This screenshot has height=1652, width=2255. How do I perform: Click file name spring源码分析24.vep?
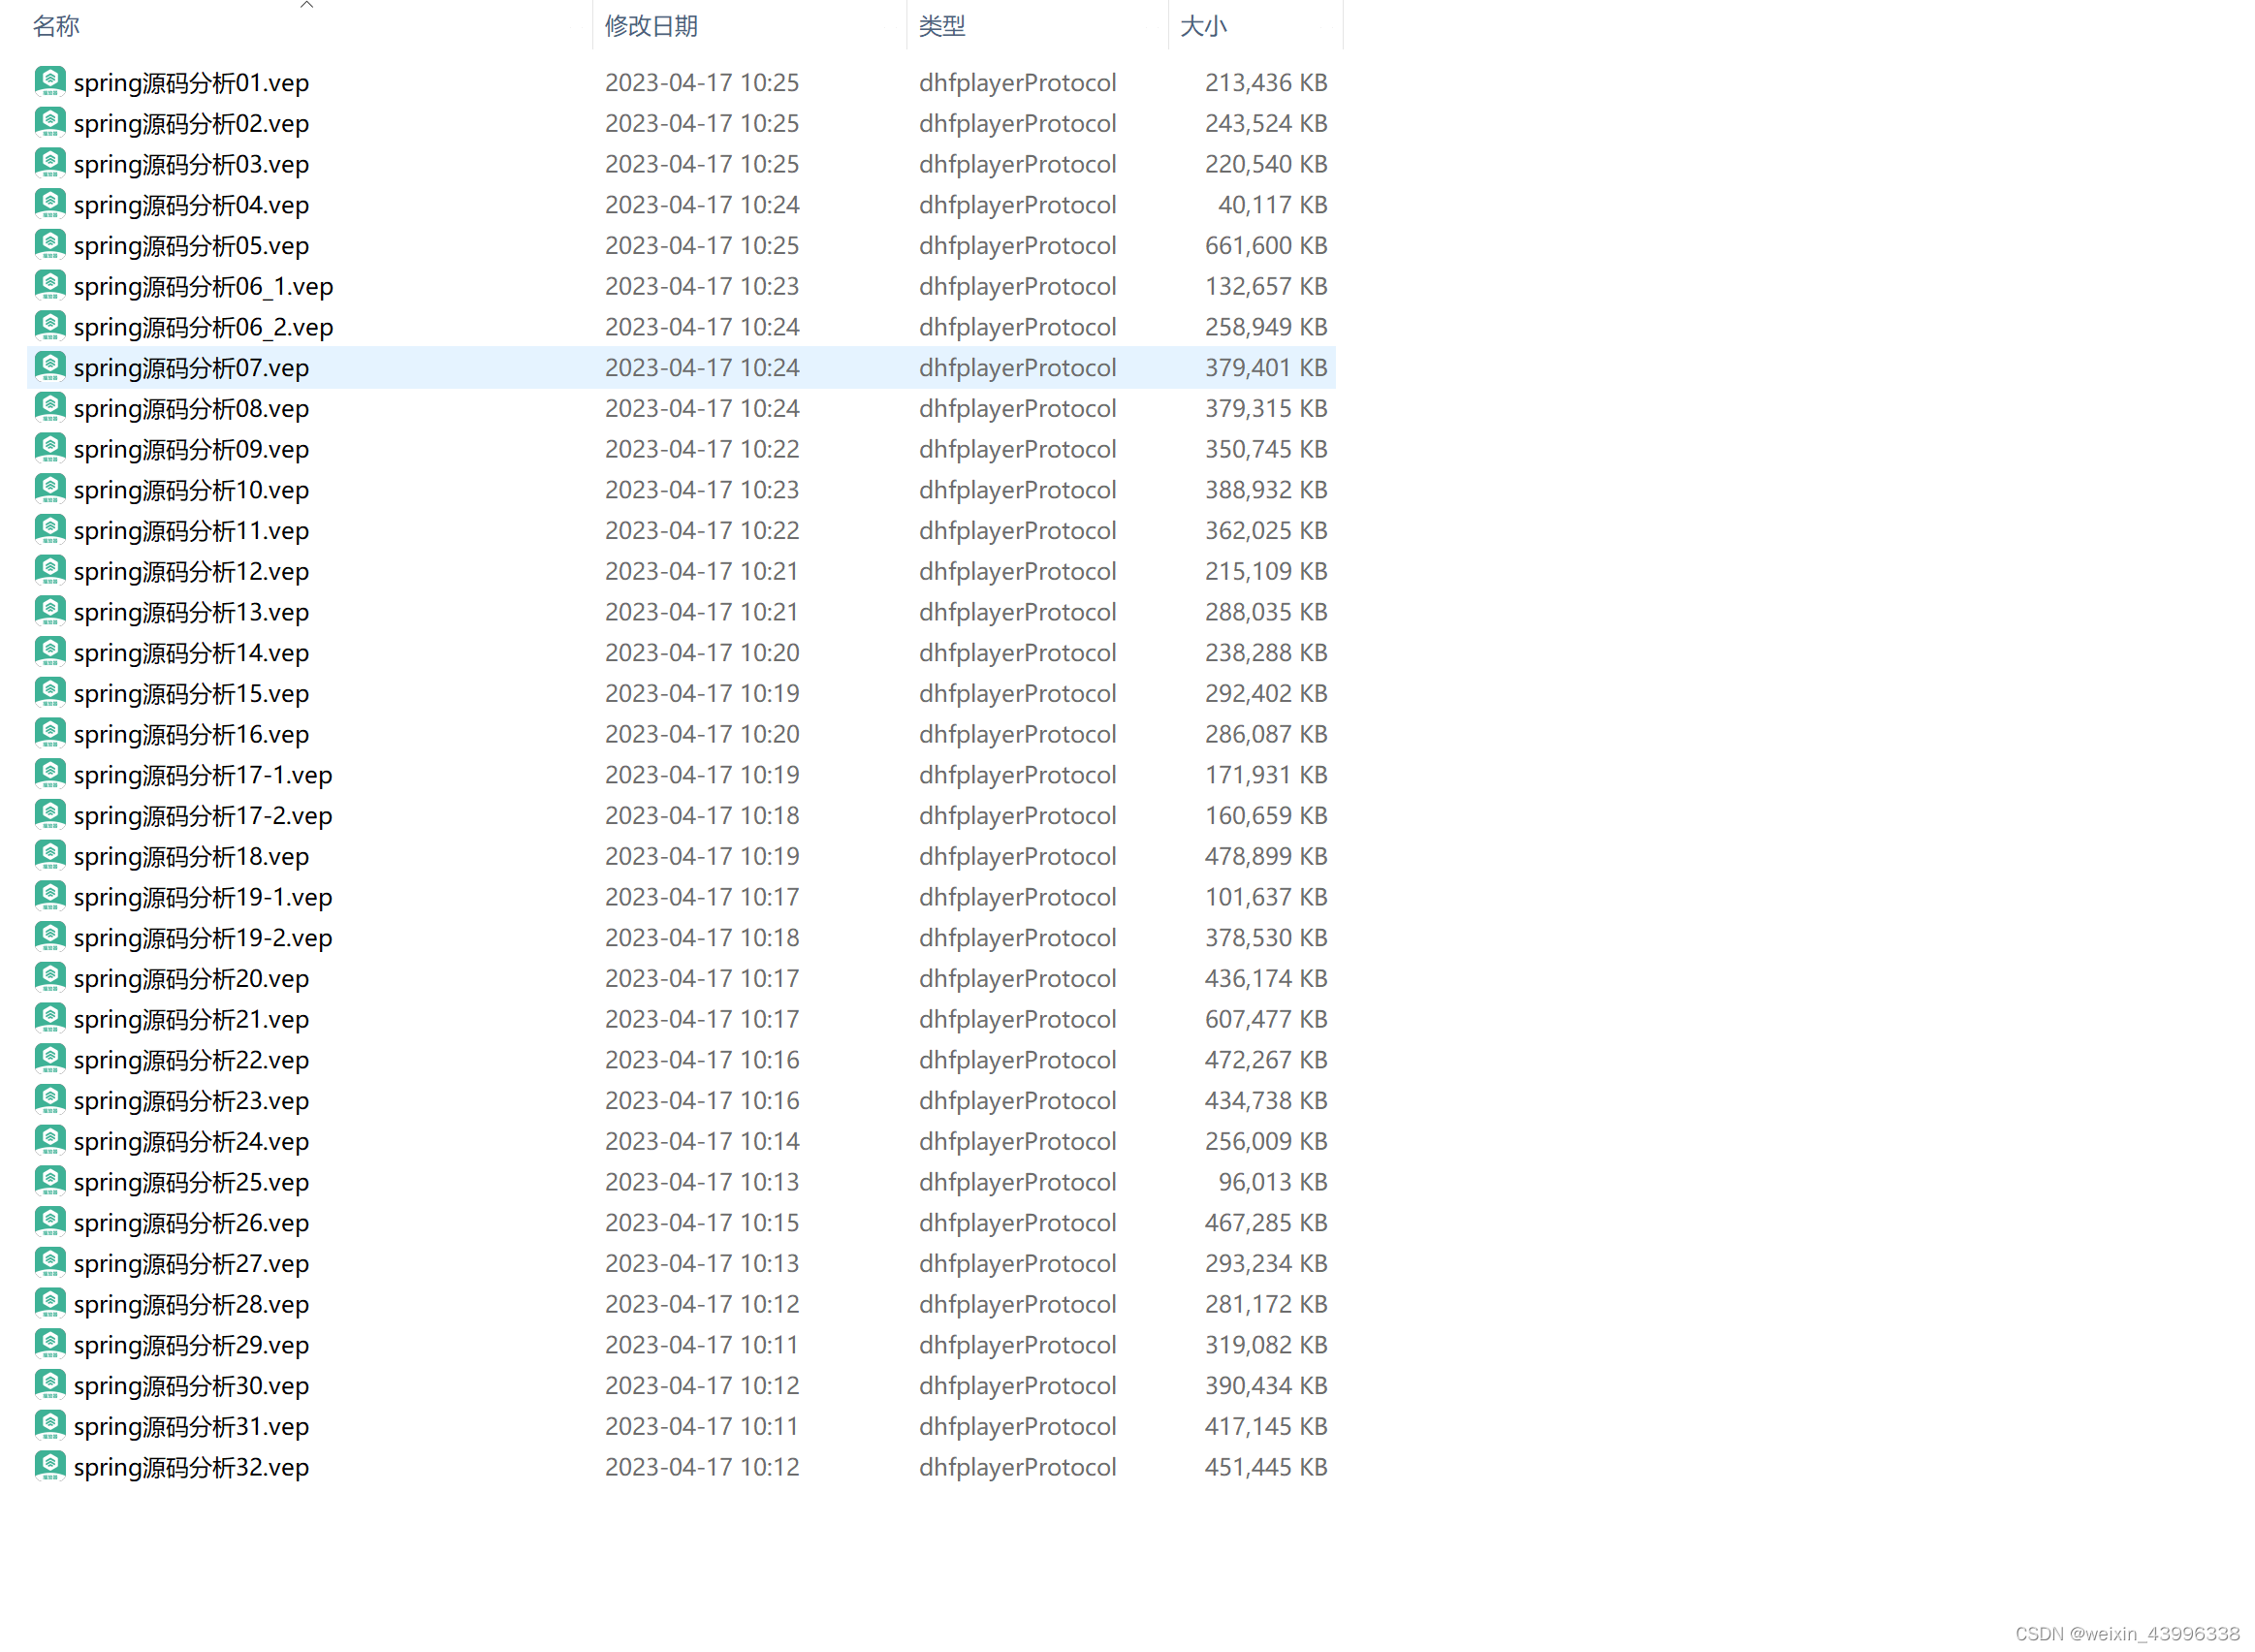[192, 1143]
